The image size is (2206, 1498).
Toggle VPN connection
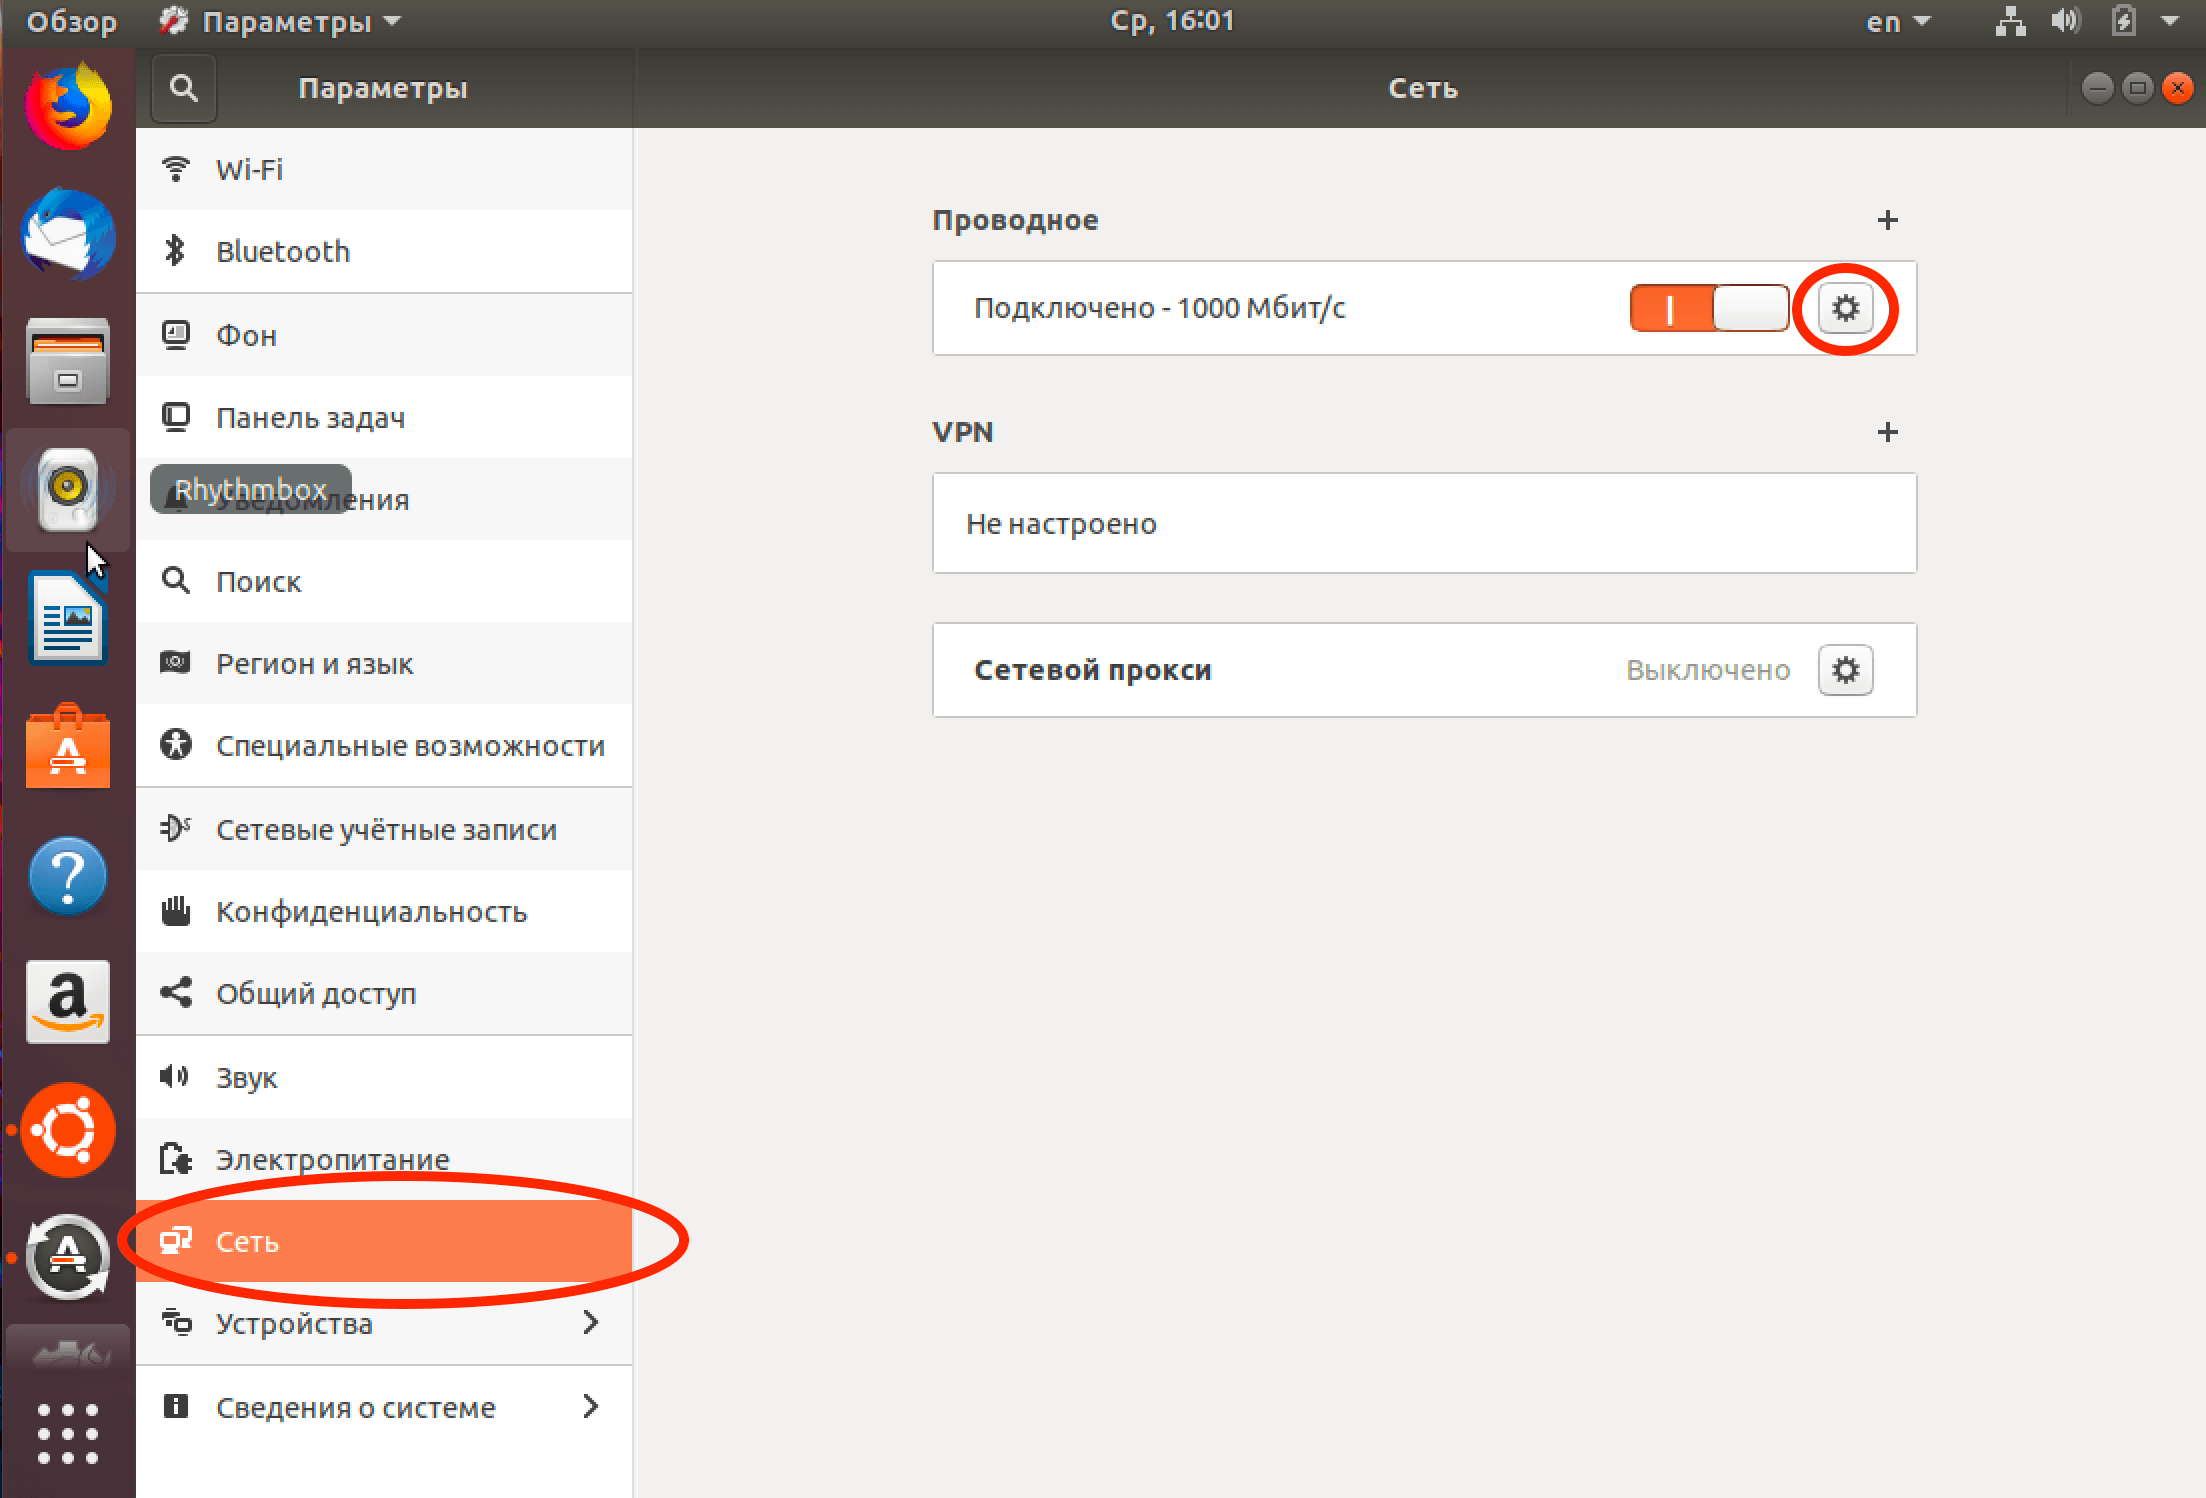tap(1892, 430)
